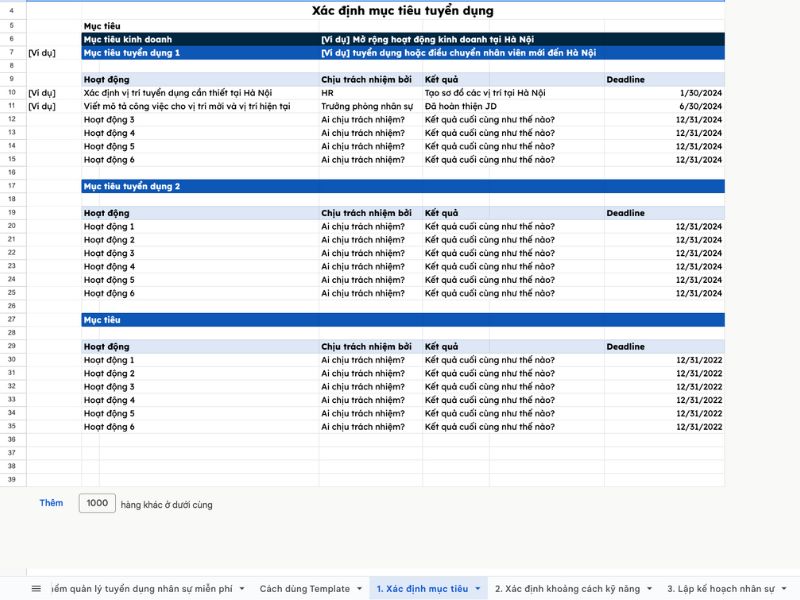The width and height of the screenshot is (800, 600).
Task: Expand menu arrow on '2. Xác định khoảng cách kỹ năng'
Action: (650, 589)
